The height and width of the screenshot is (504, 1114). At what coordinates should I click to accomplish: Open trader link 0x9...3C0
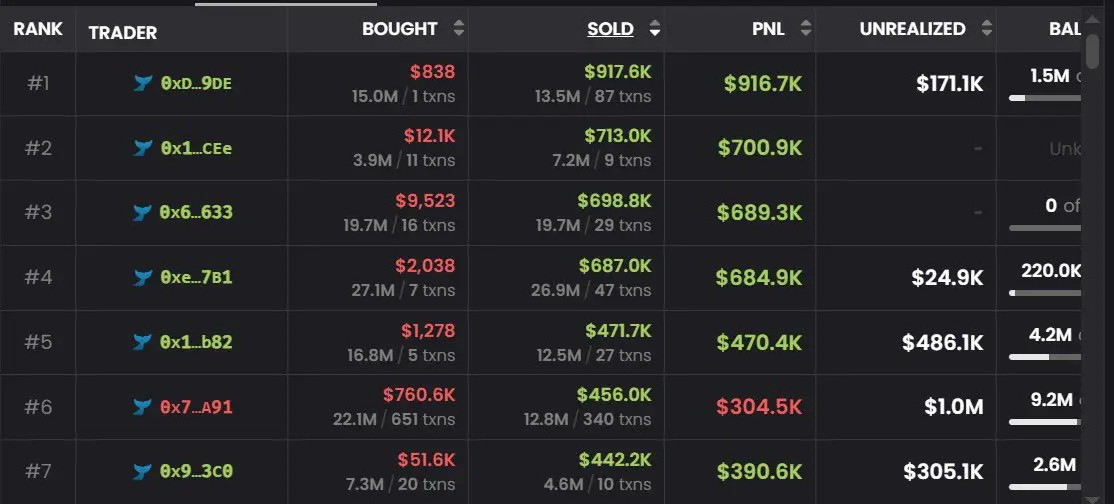click(x=196, y=471)
